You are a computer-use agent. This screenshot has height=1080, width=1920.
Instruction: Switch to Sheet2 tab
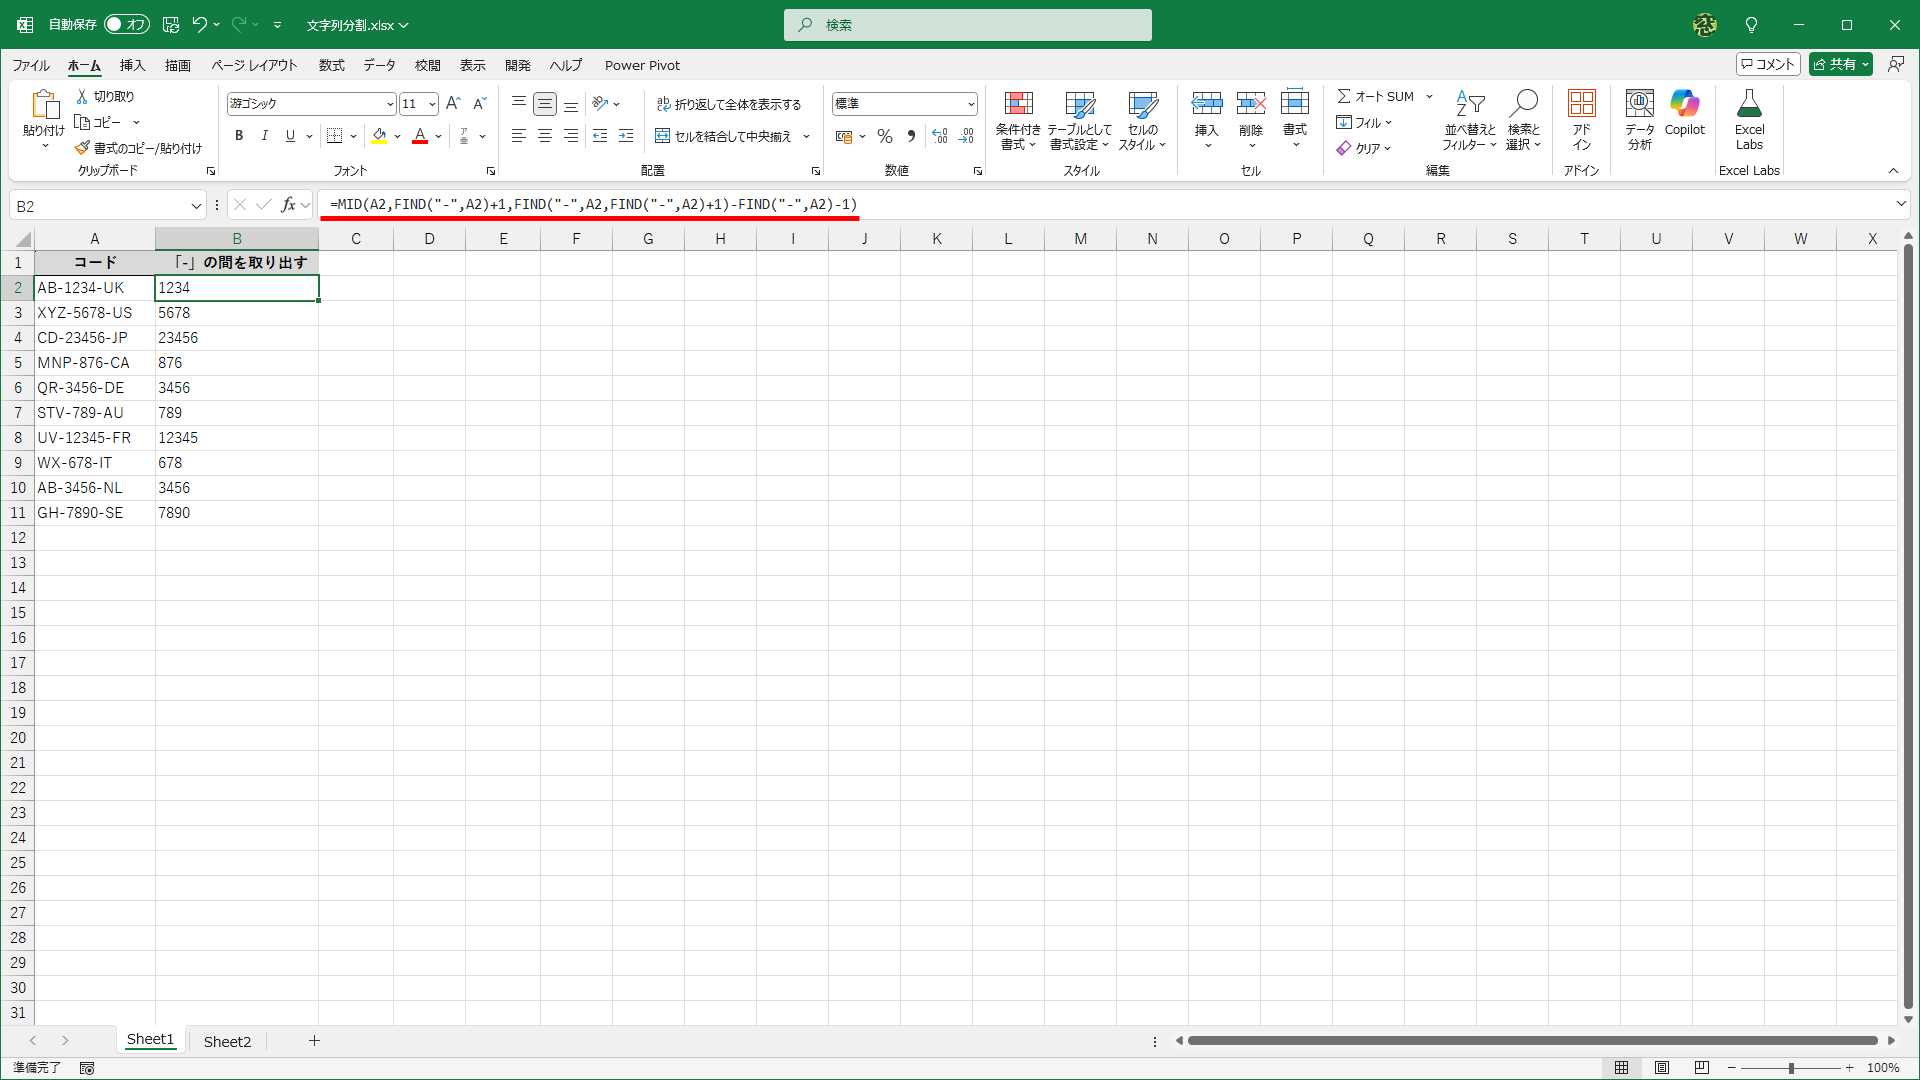coord(227,1041)
